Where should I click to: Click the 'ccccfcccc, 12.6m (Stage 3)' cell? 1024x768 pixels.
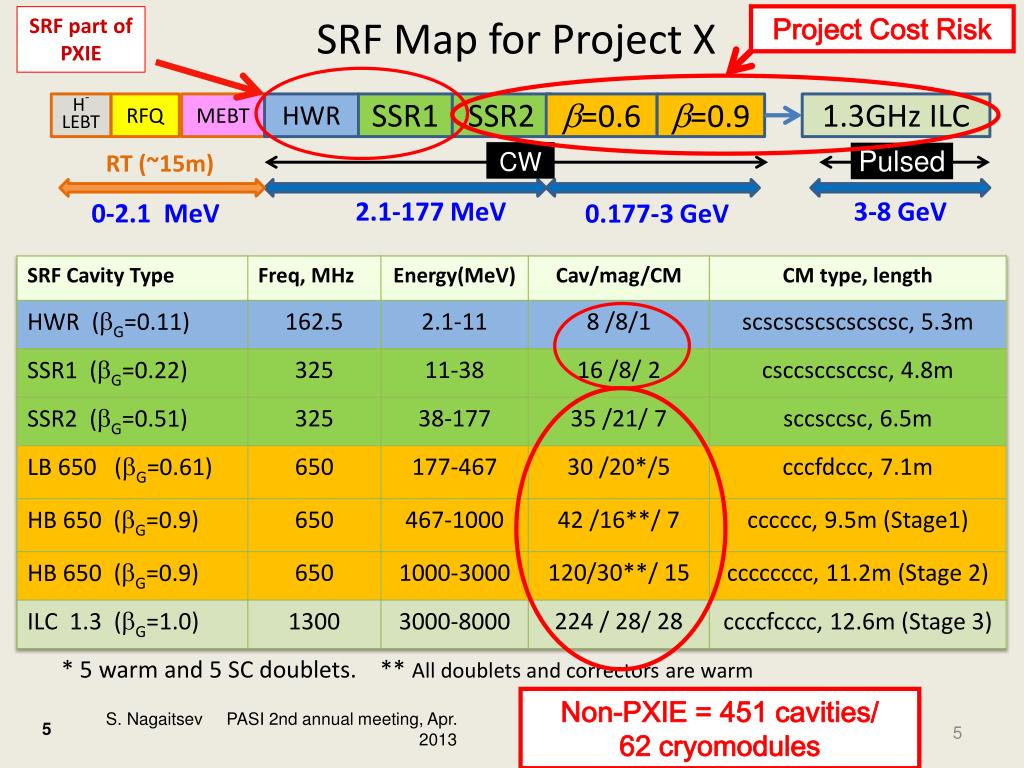(x=857, y=622)
